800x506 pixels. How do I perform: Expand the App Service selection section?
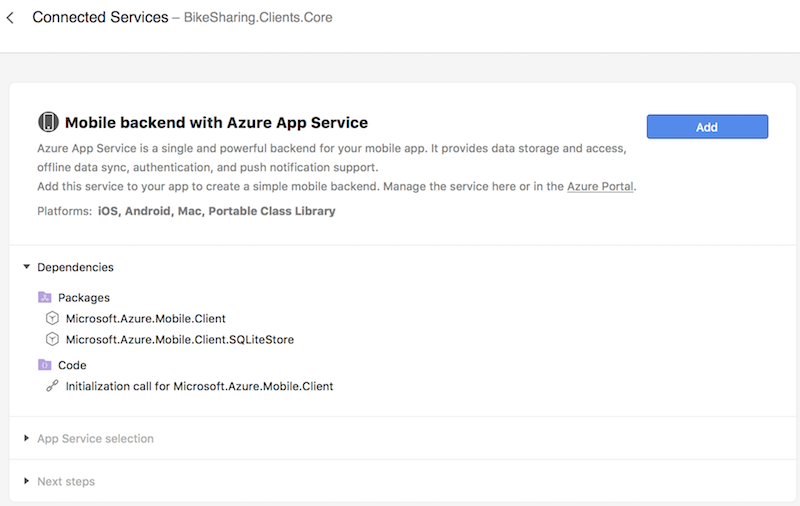pyautogui.click(x=27, y=438)
